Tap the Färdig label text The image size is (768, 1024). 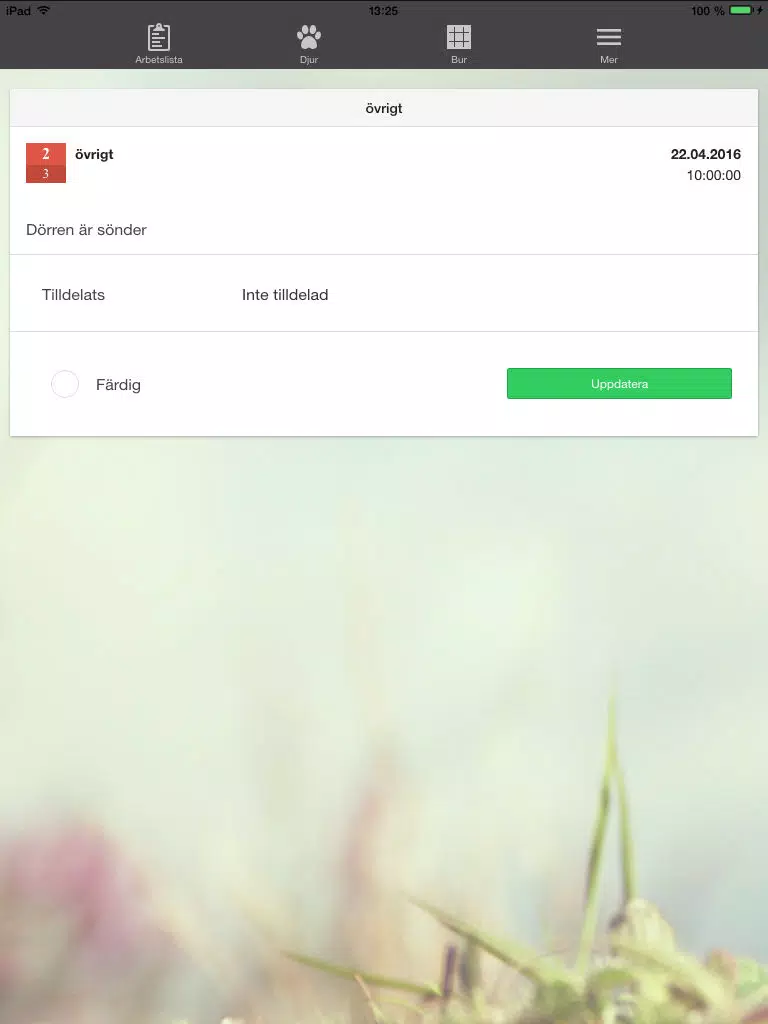click(x=118, y=385)
